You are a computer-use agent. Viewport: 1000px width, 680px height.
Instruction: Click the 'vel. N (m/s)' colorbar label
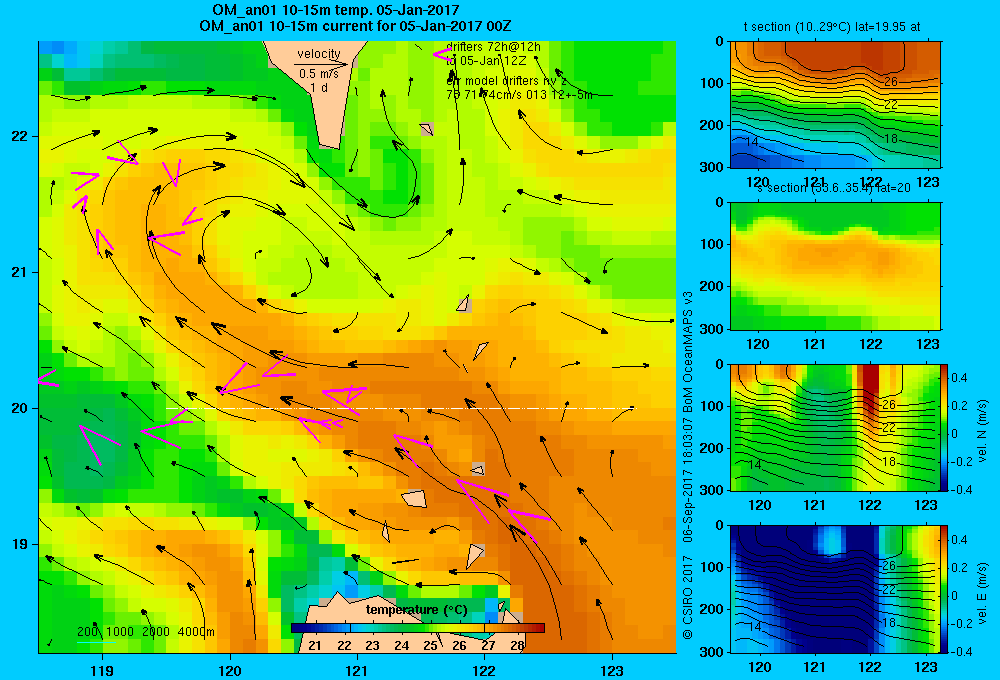click(983, 431)
